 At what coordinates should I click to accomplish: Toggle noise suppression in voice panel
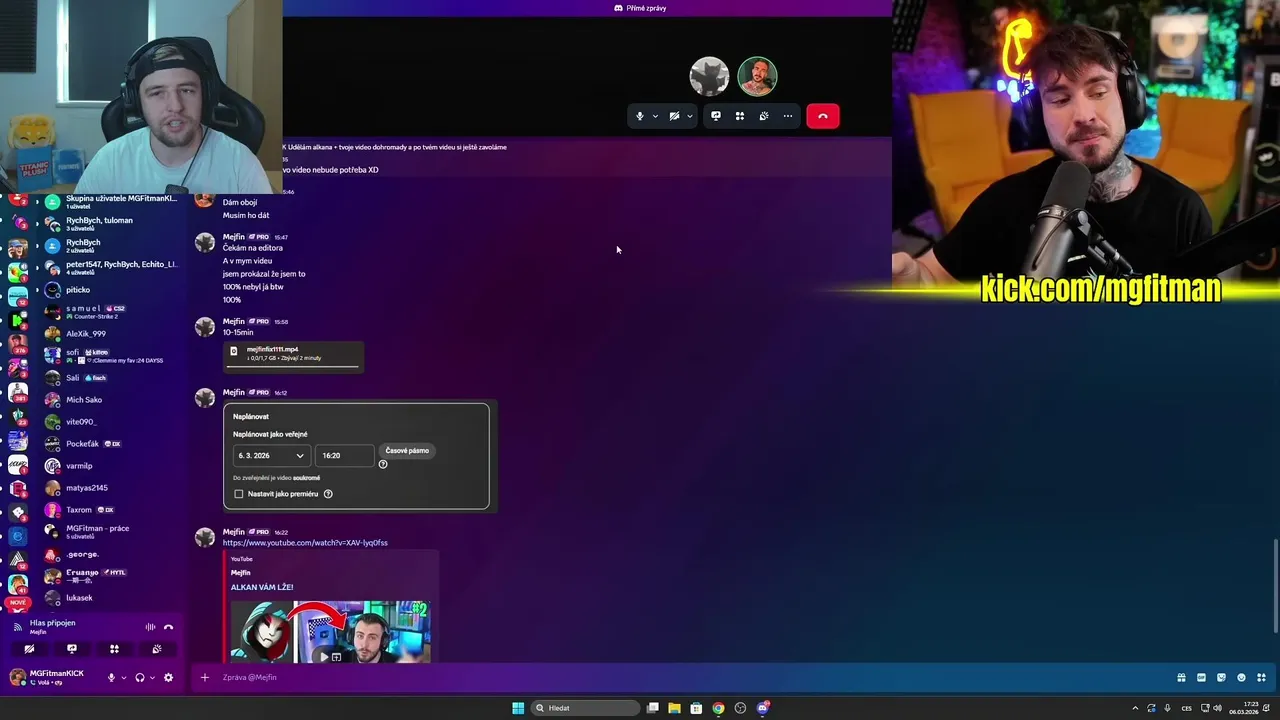[150, 627]
